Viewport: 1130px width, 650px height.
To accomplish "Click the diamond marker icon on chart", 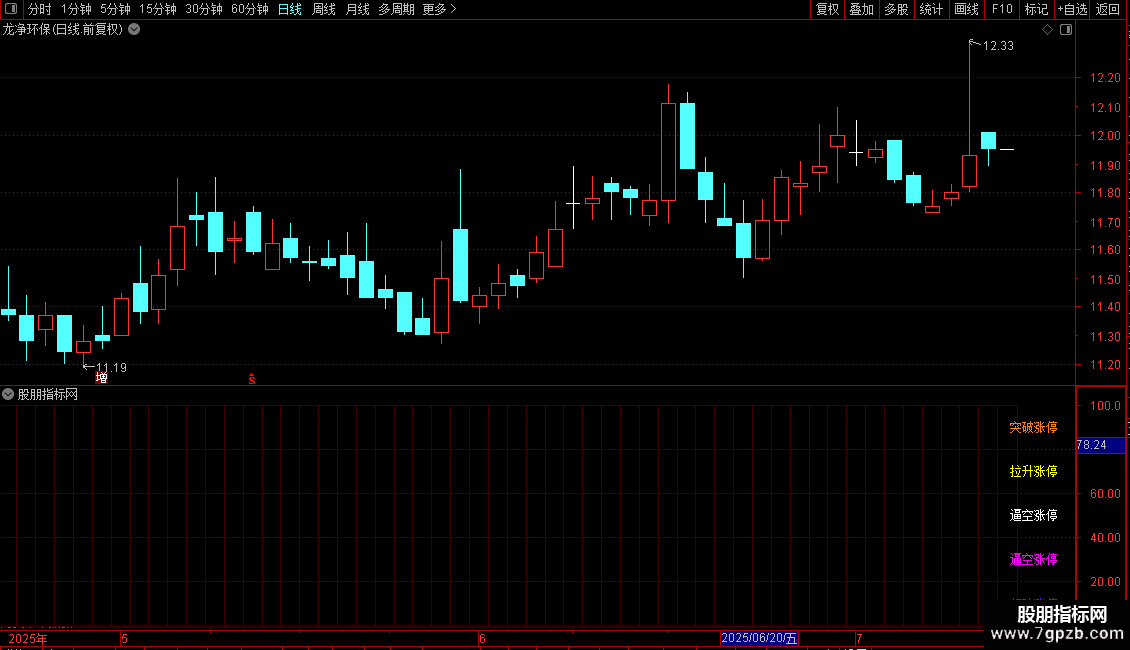I will click(1048, 30).
